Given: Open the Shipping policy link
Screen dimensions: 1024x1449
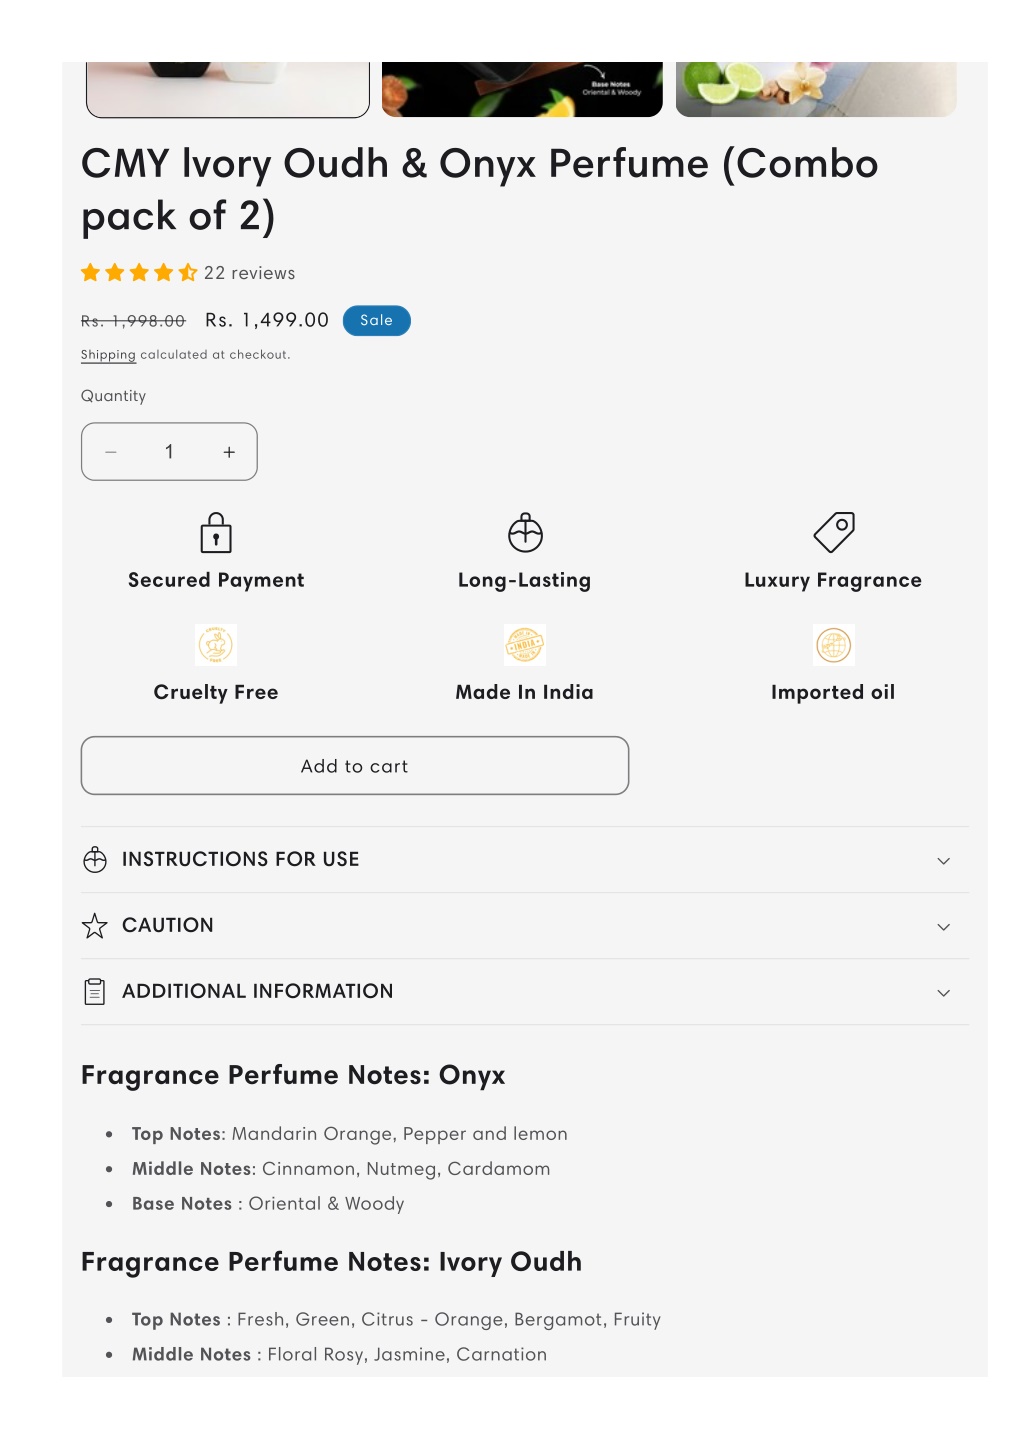Looking at the screenshot, I should coord(108,355).
